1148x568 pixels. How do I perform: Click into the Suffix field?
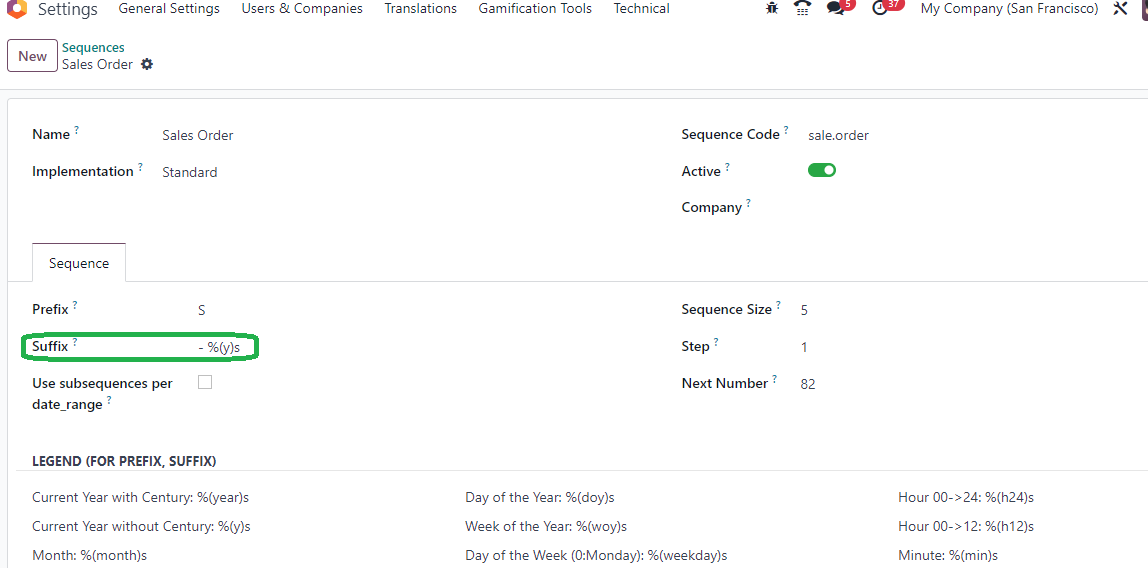(410, 348)
